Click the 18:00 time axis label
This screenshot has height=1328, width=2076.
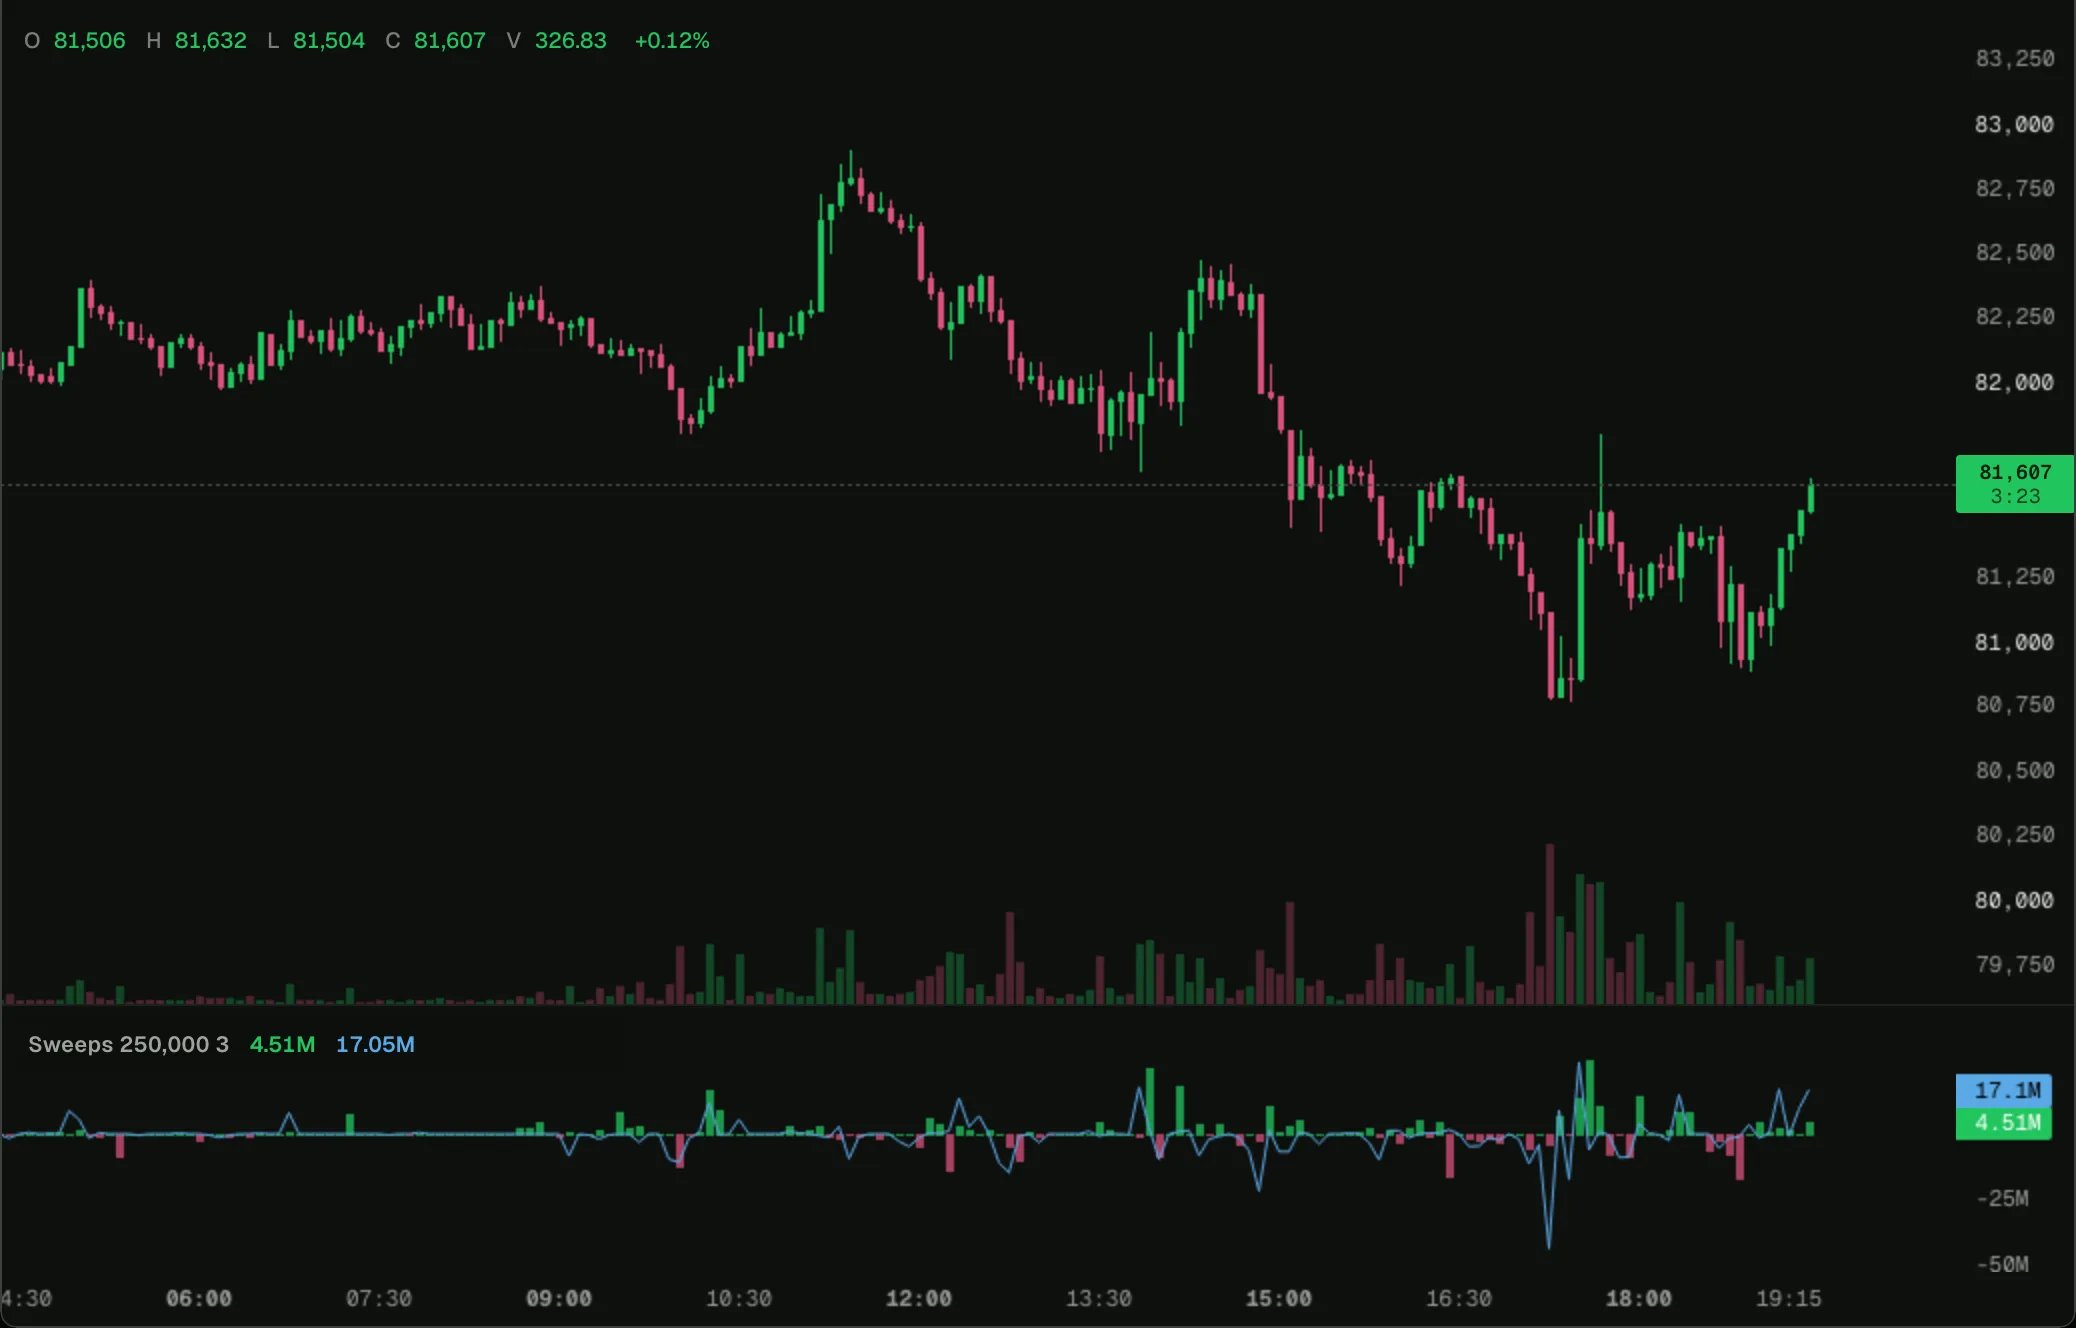pos(1638,1298)
